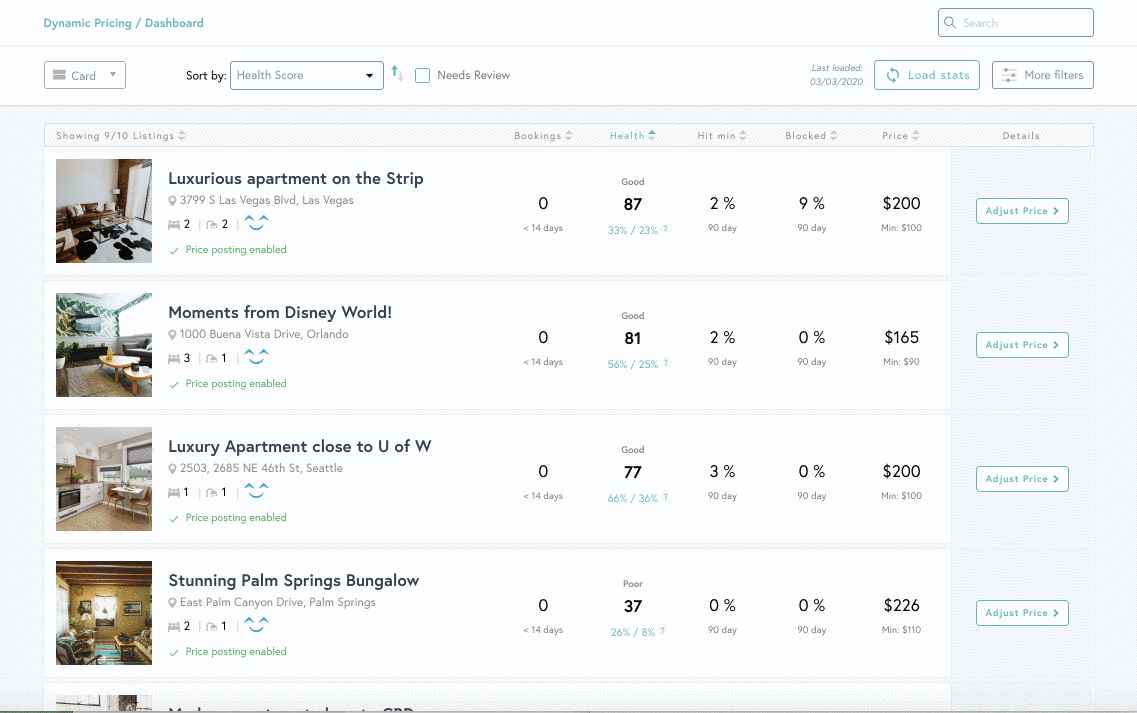Click the 26% / 8% health ratio

(x=632, y=632)
